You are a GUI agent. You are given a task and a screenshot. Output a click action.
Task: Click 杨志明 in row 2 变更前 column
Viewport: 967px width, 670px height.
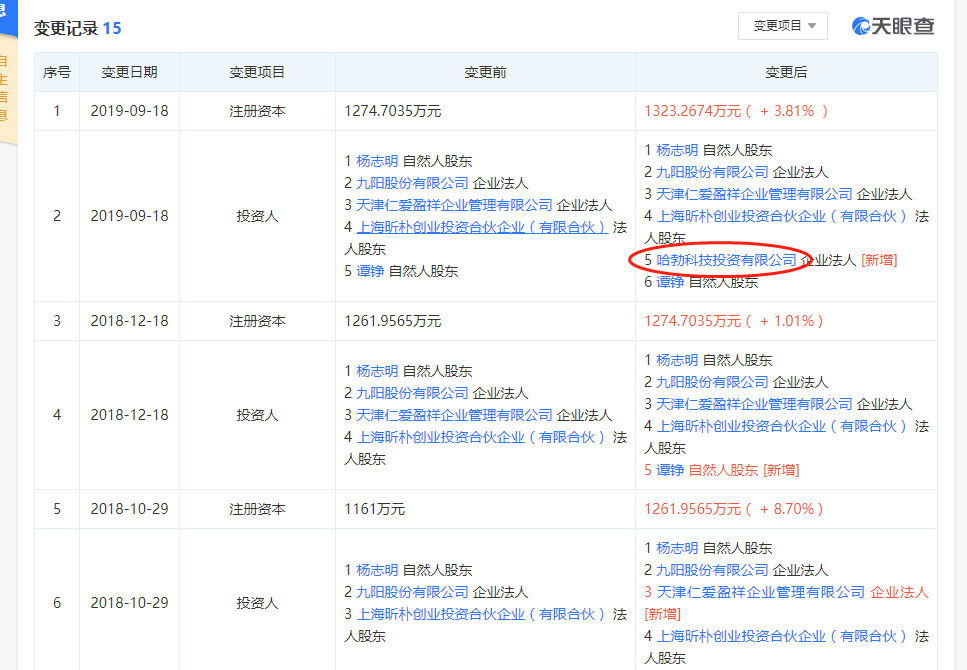click(377, 161)
